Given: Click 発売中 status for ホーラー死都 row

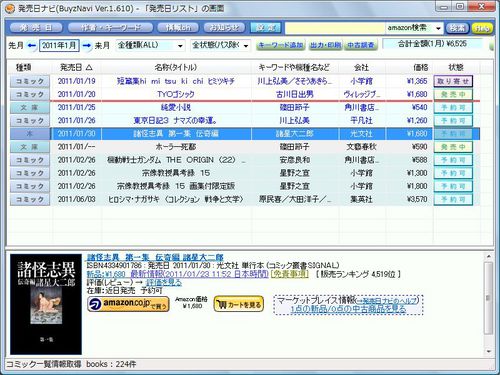Looking at the screenshot, I should click(x=453, y=147).
